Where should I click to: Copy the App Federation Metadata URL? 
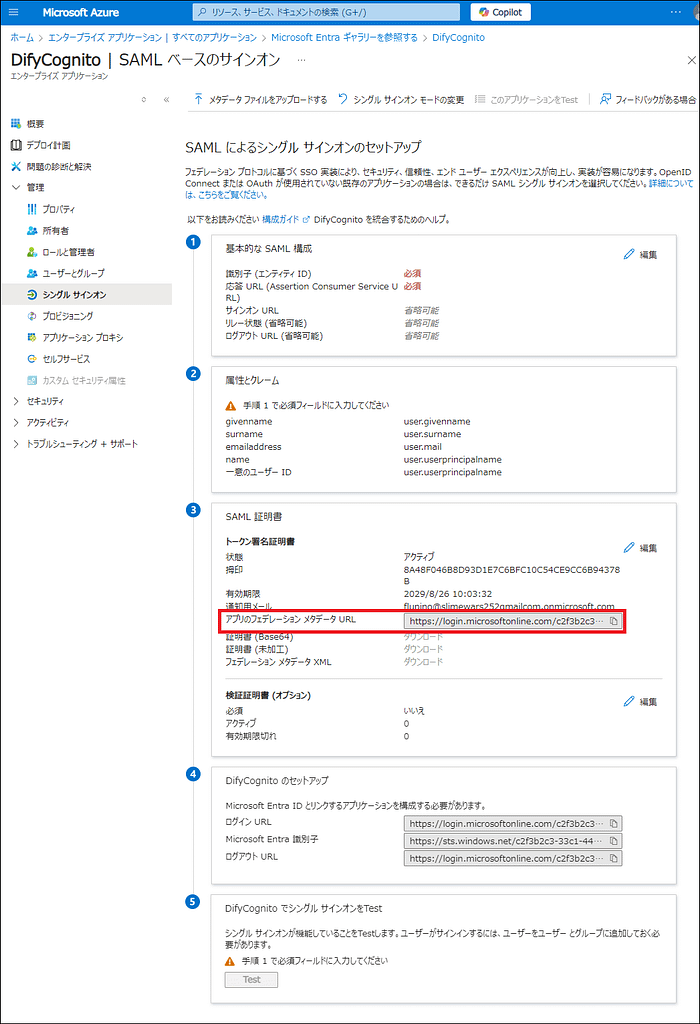click(613, 621)
